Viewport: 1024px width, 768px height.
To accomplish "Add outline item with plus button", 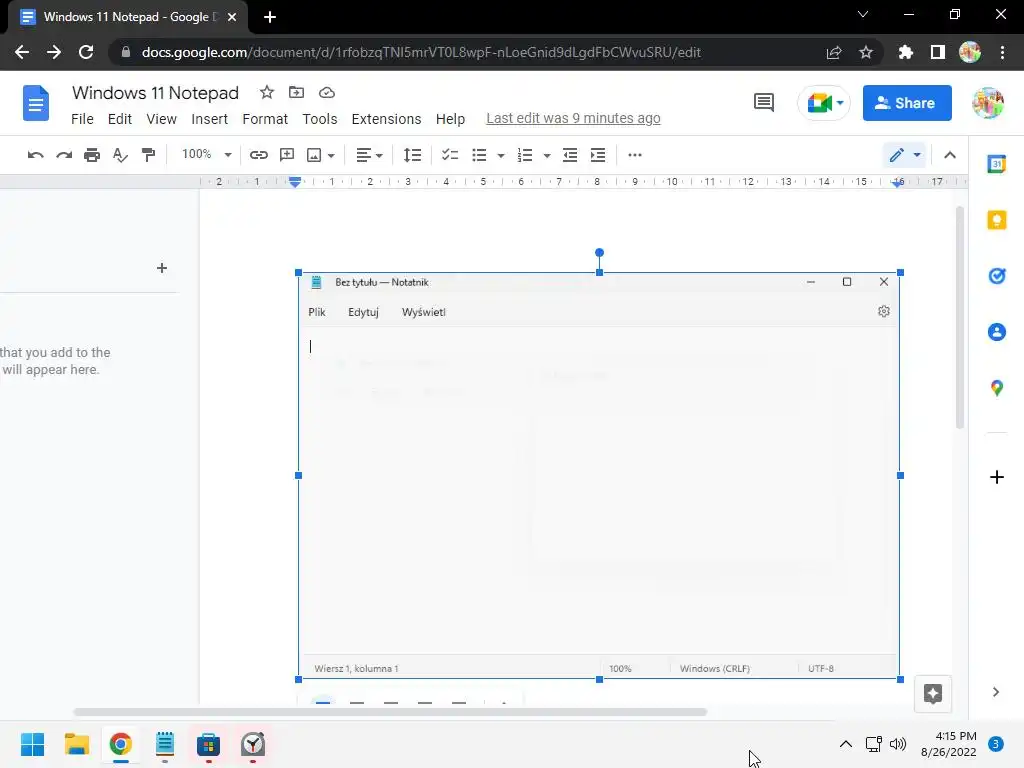I will pyautogui.click(x=162, y=268).
